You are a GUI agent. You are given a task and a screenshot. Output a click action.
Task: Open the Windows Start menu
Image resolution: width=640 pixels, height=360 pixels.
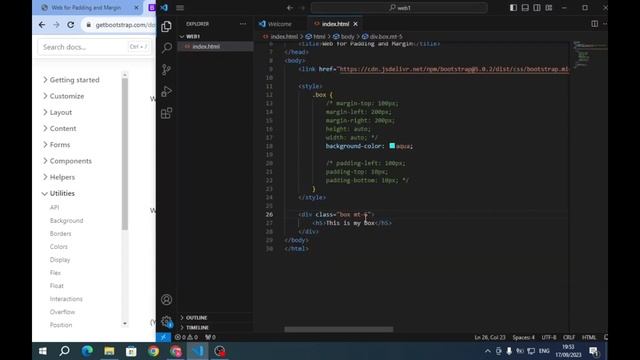coord(42,351)
